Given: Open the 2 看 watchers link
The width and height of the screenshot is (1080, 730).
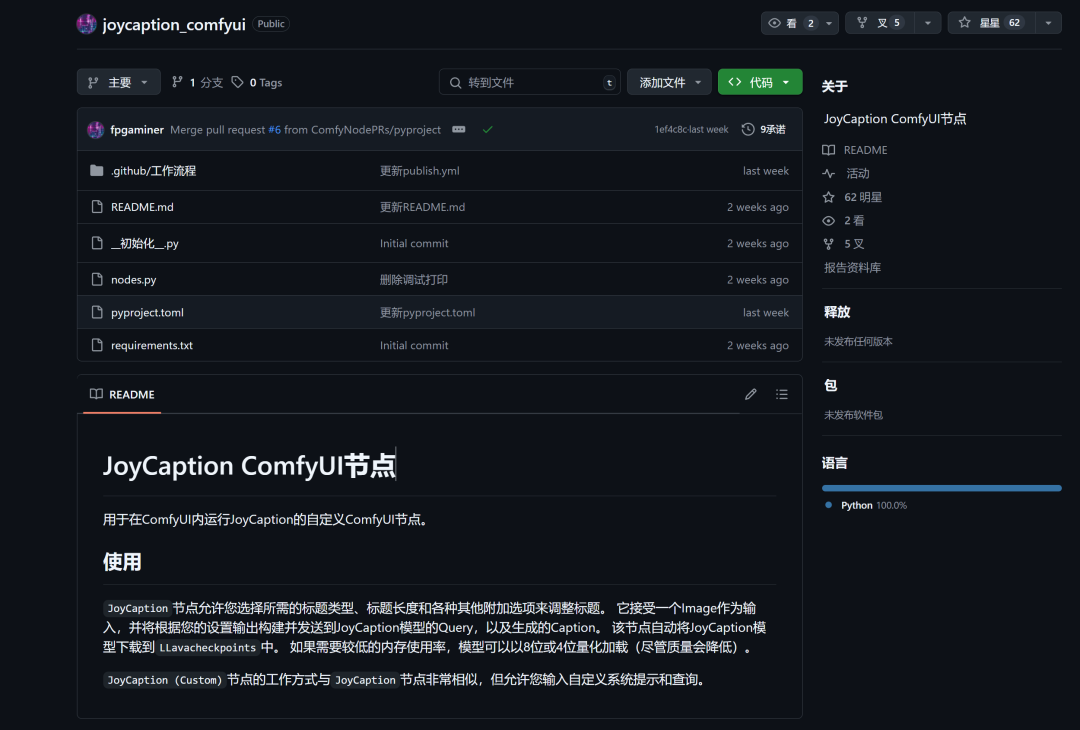Looking at the screenshot, I should [x=844, y=220].
